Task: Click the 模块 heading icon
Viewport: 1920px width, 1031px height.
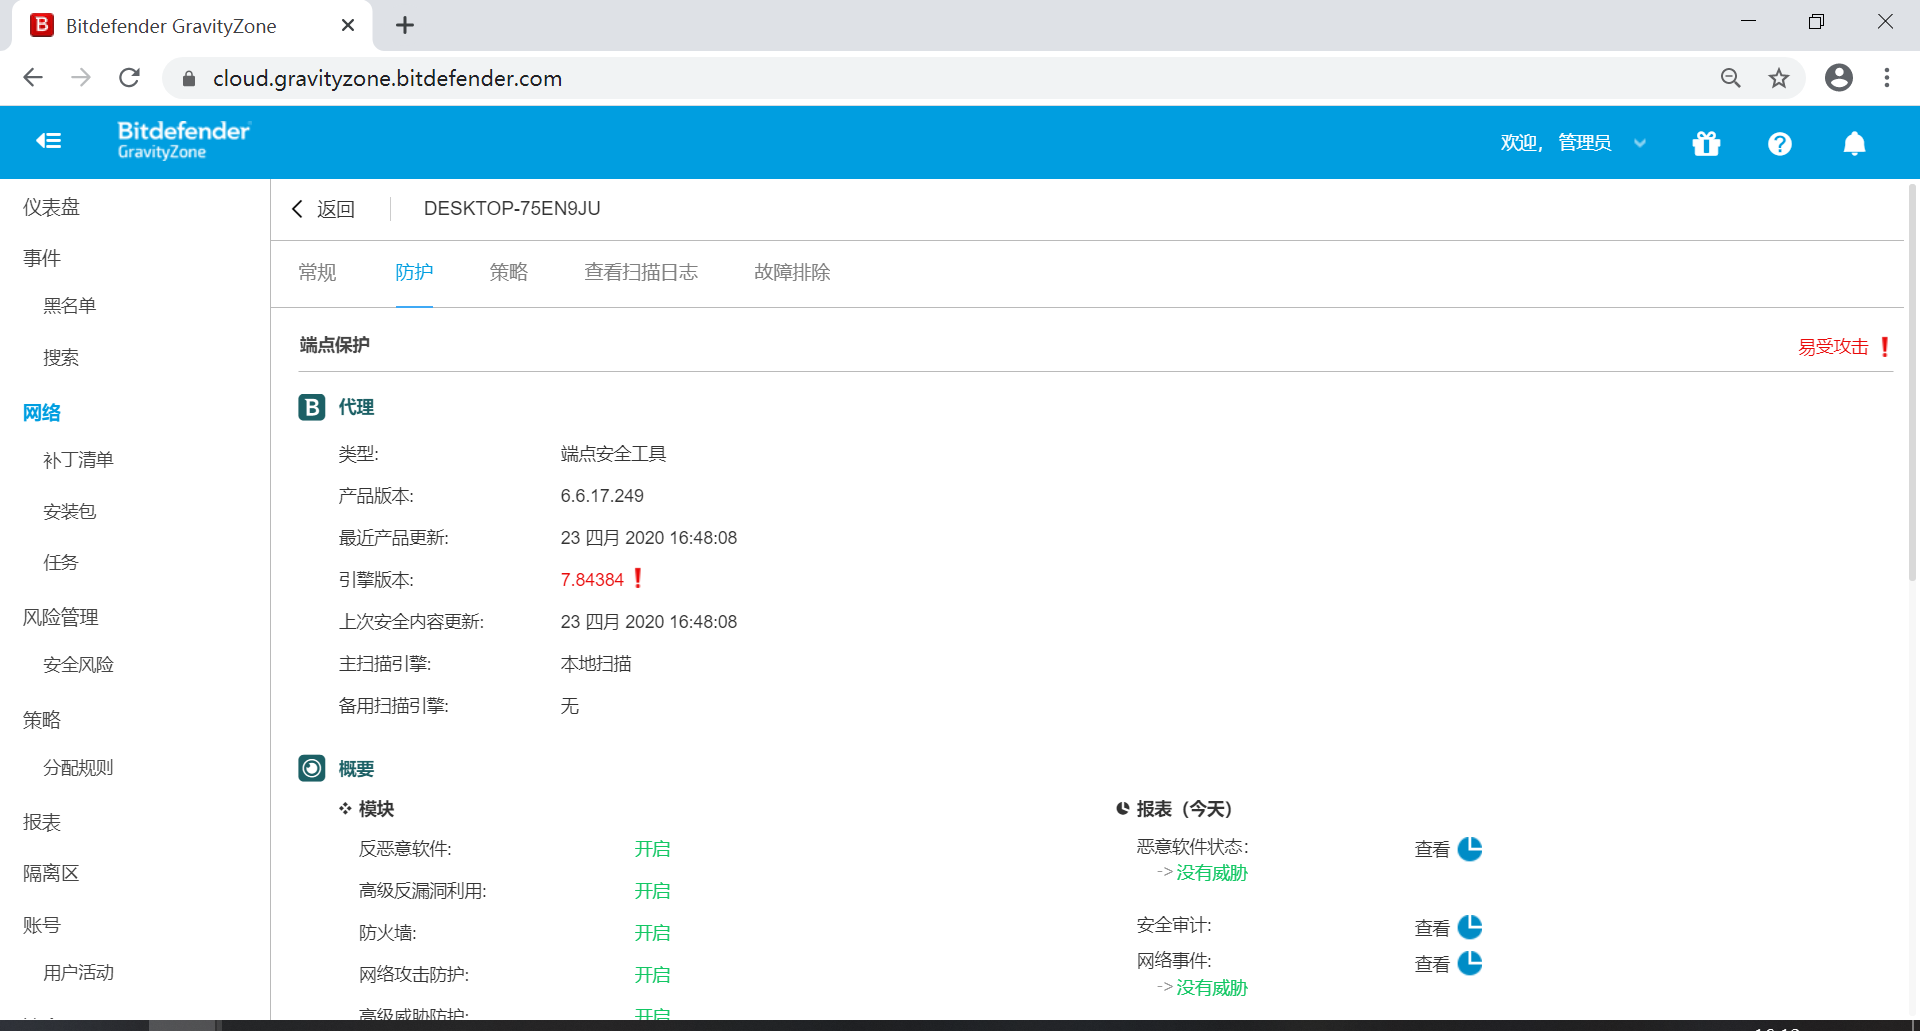Action: [345, 808]
